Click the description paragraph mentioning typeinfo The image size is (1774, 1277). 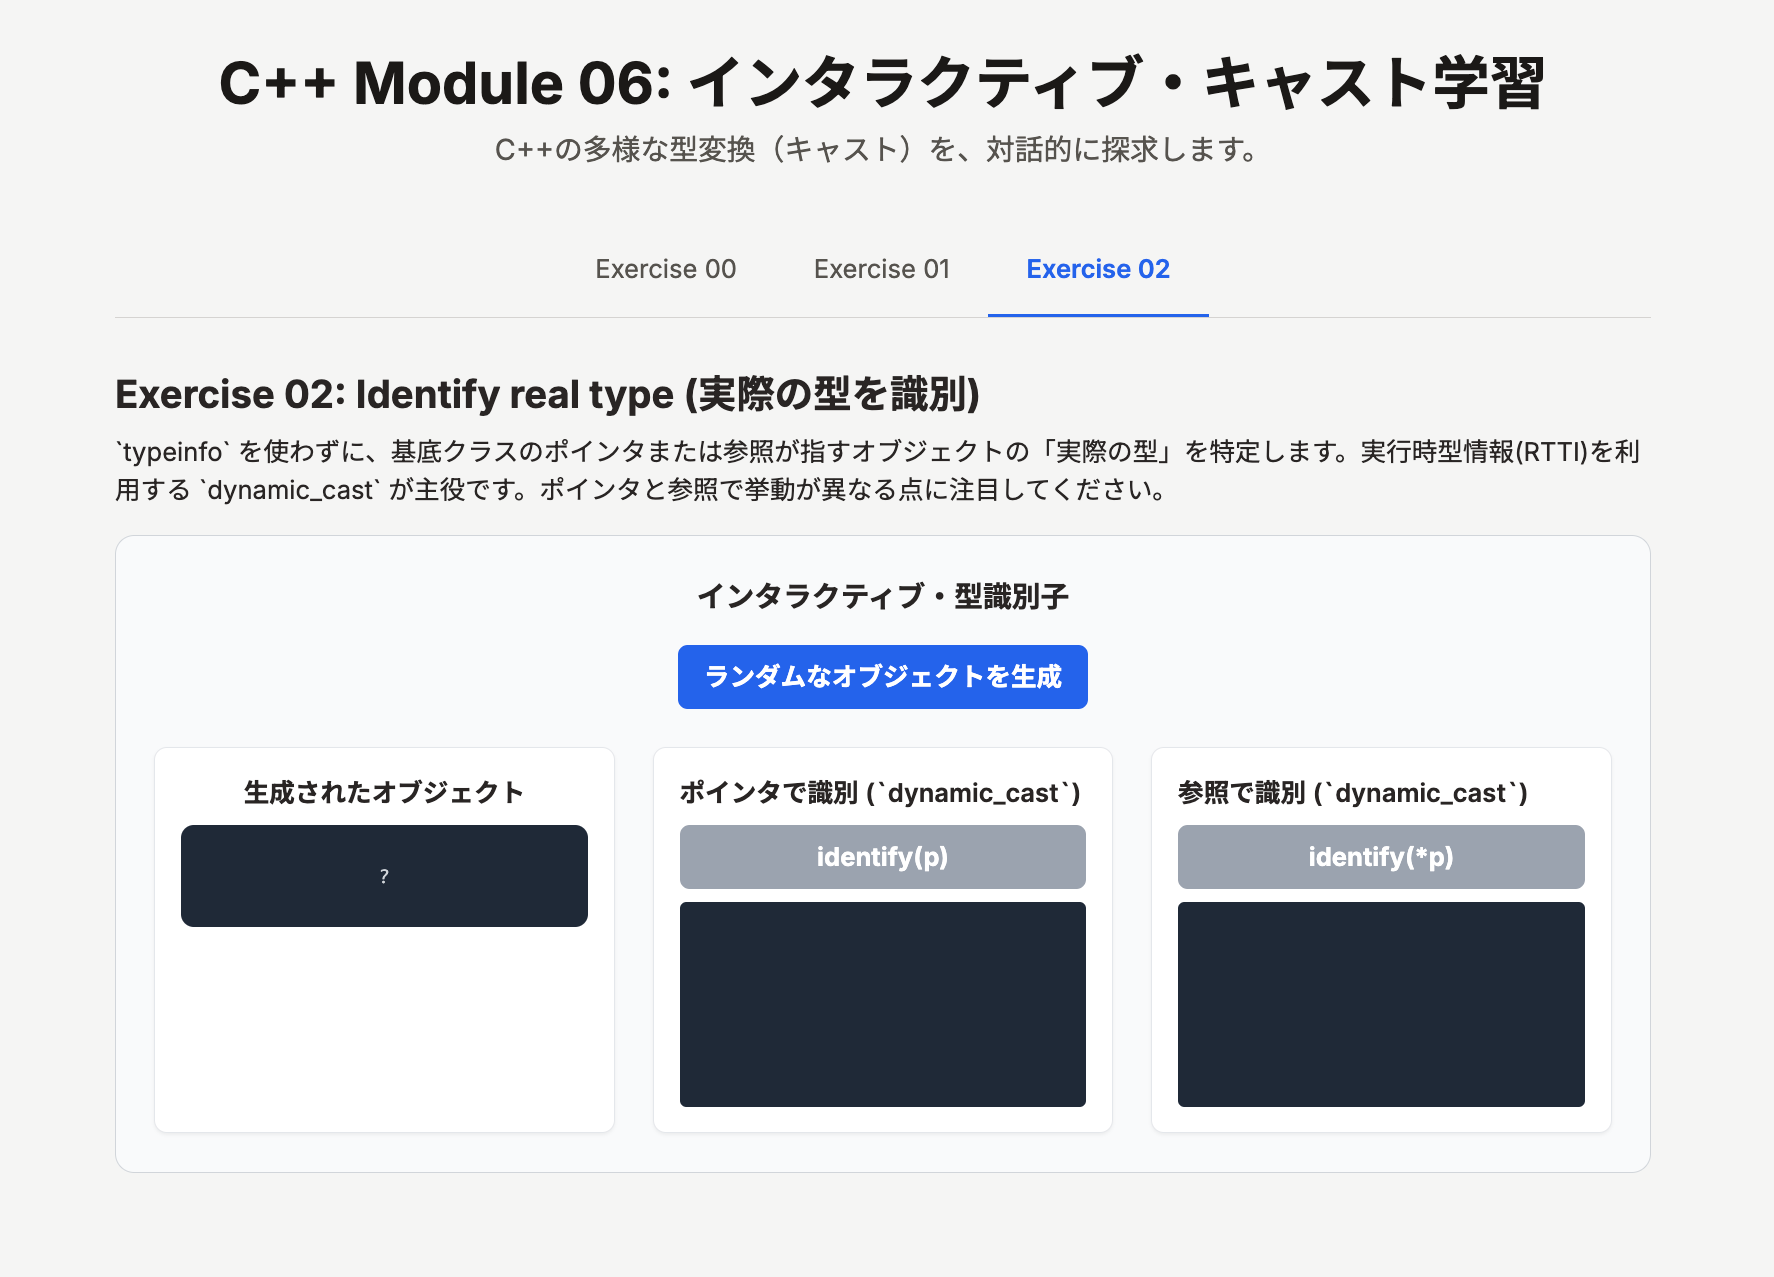[x=878, y=471]
